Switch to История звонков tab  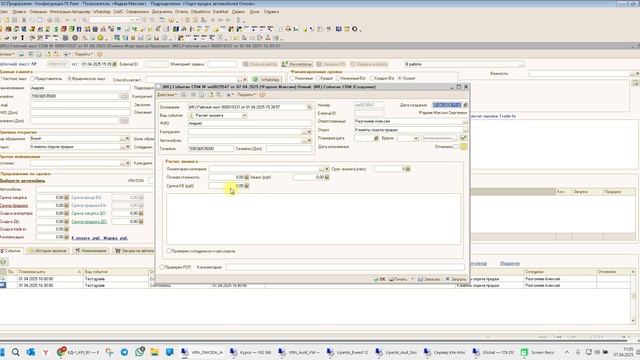click(x=48, y=251)
